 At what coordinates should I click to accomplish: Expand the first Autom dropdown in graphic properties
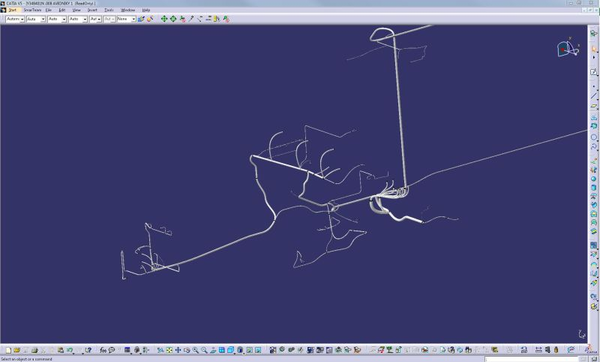15,19
